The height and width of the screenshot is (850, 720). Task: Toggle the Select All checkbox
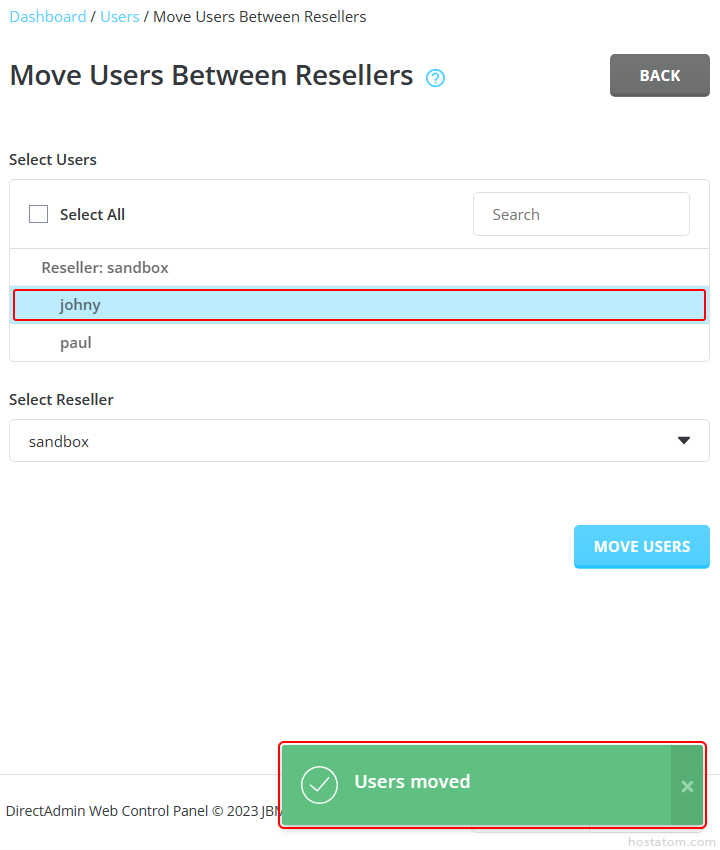click(39, 214)
